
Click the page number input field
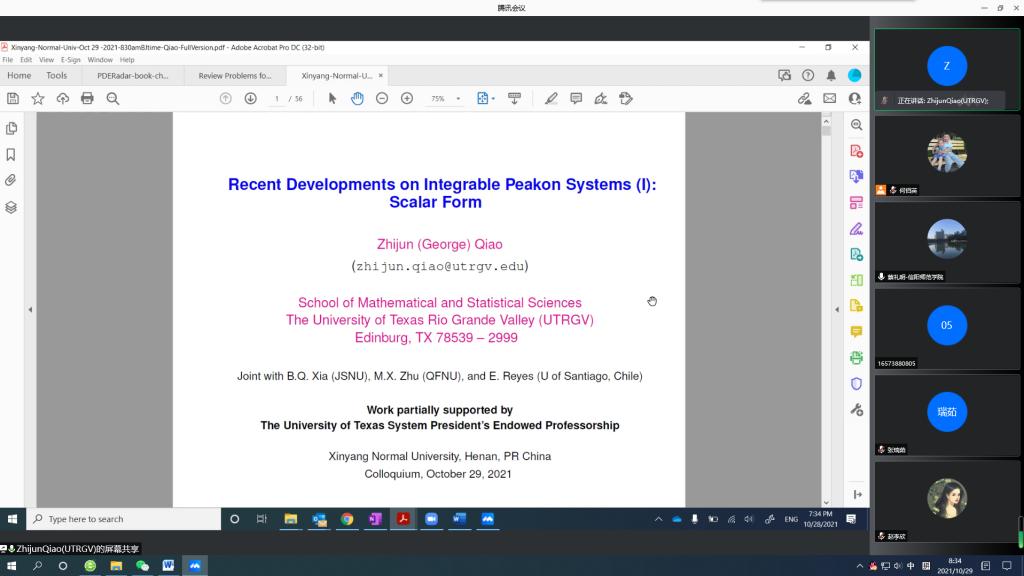coord(277,98)
